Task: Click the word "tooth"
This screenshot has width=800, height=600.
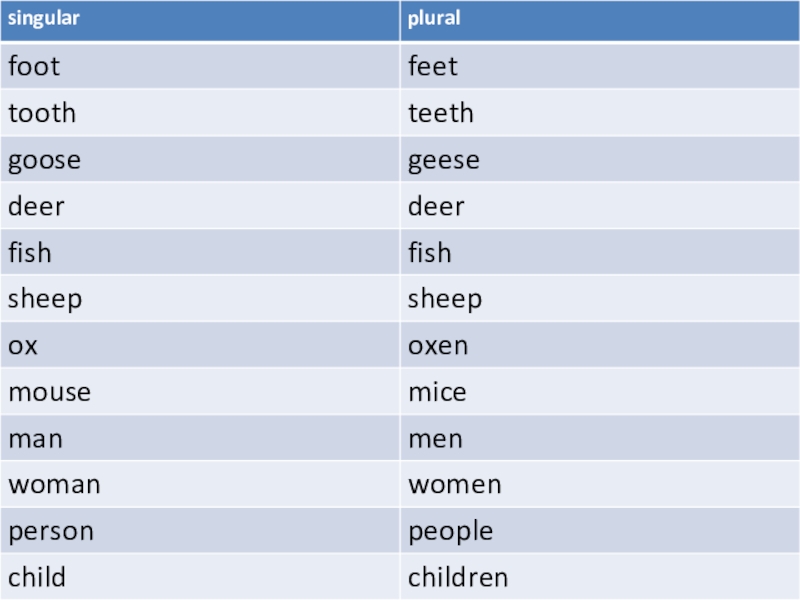Action: tap(42, 113)
